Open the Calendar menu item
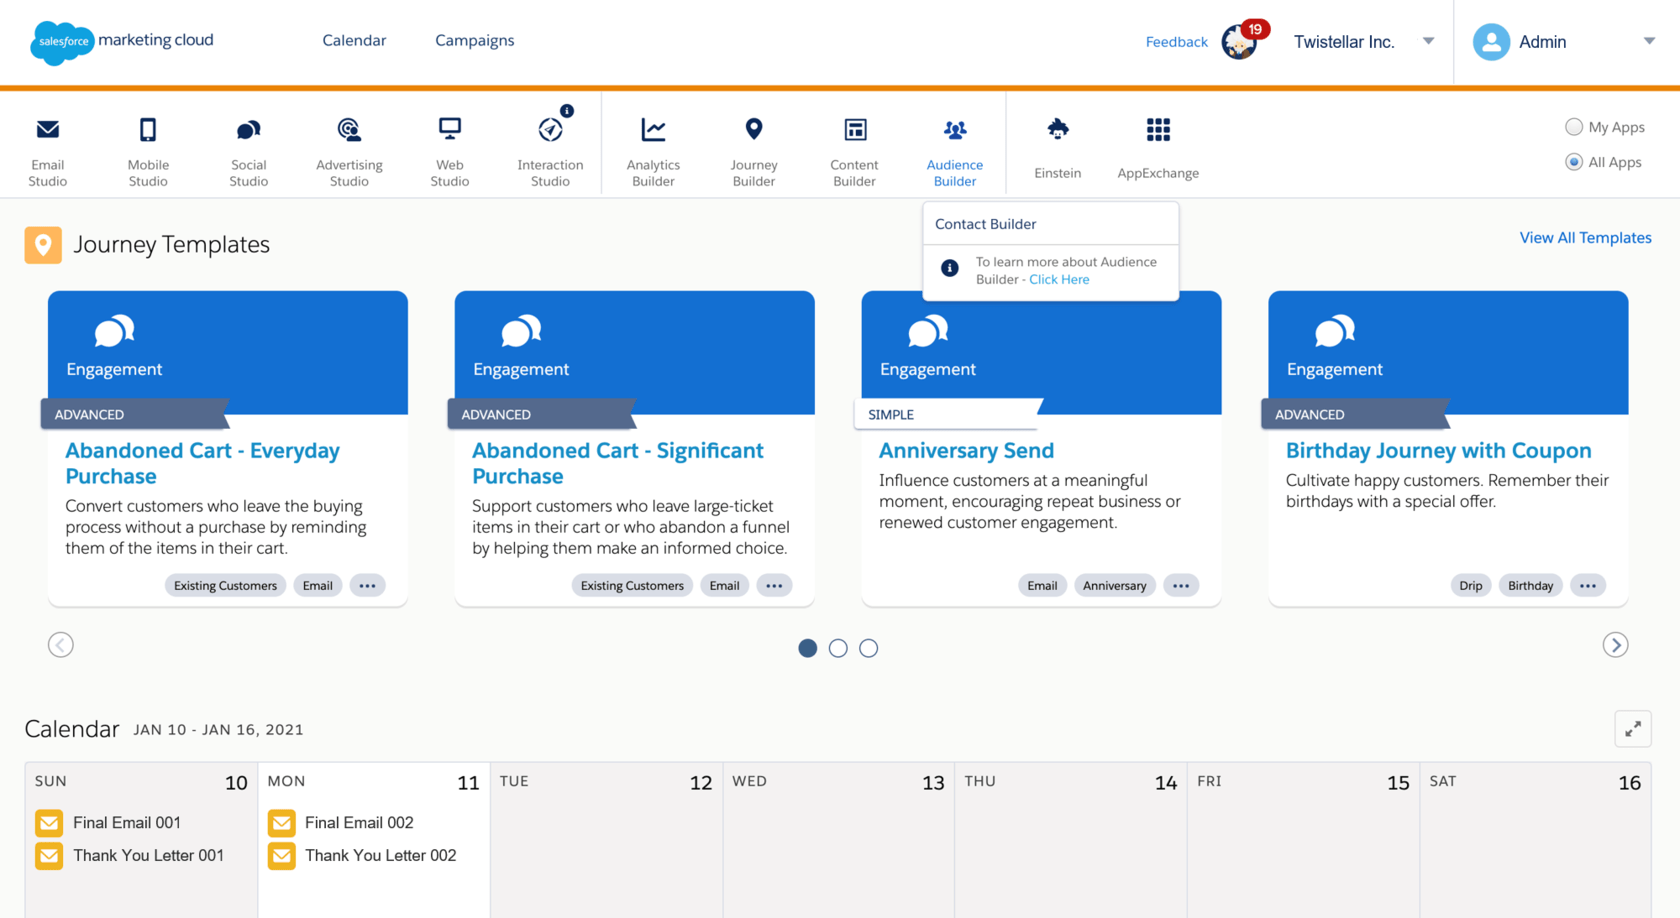This screenshot has width=1680, height=918. click(354, 41)
